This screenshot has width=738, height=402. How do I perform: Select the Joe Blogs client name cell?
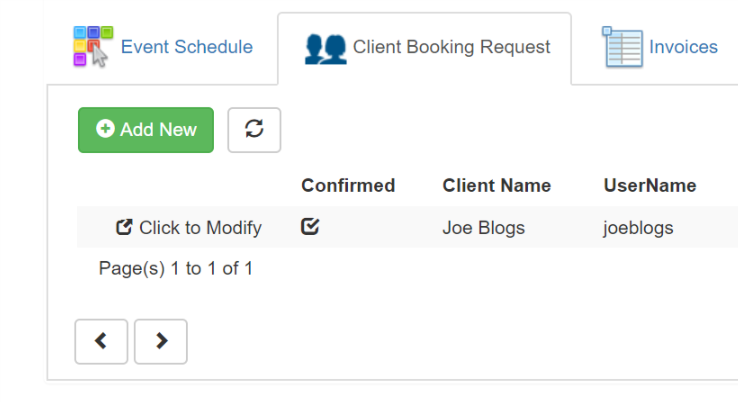coord(483,228)
